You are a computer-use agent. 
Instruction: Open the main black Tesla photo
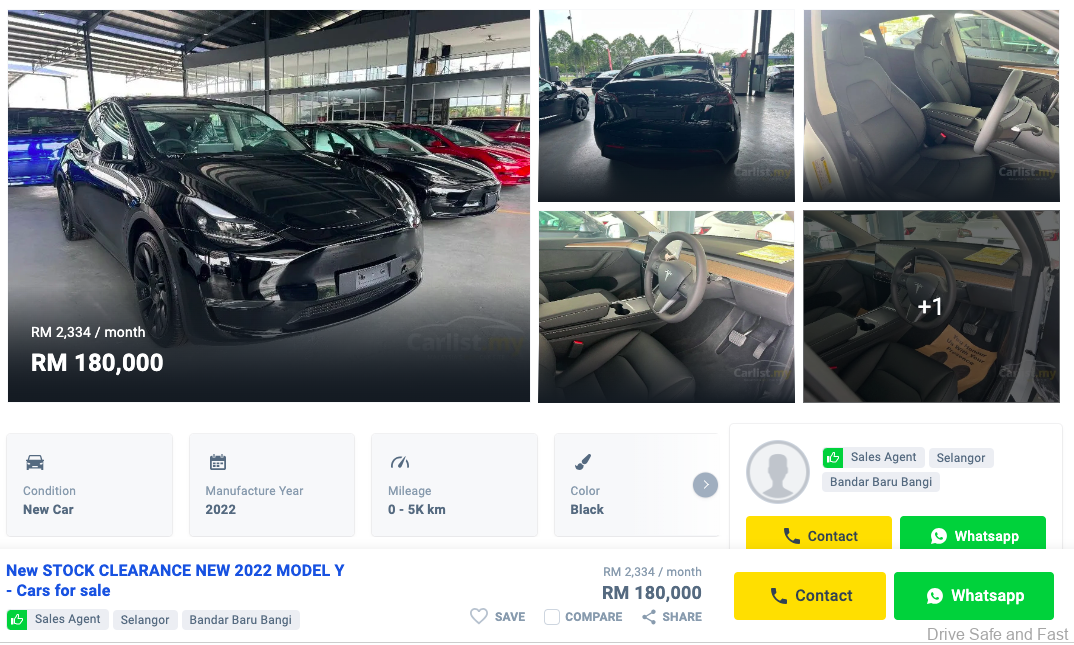pos(268,205)
